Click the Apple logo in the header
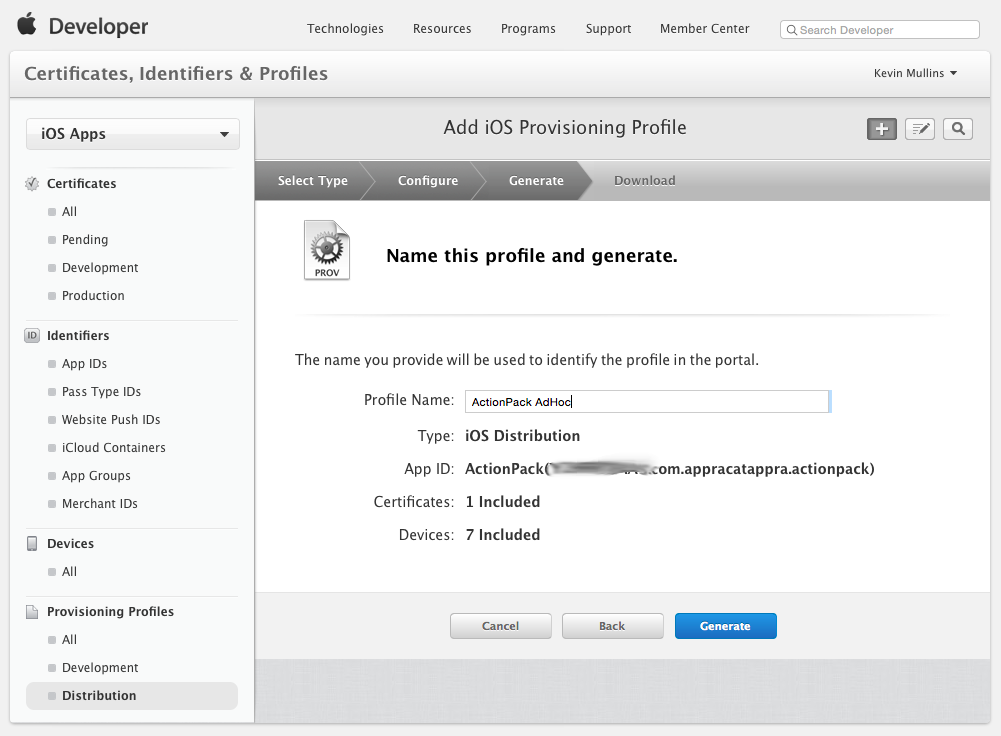Viewport: 1001px width, 736px height. (x=27, y=23)
